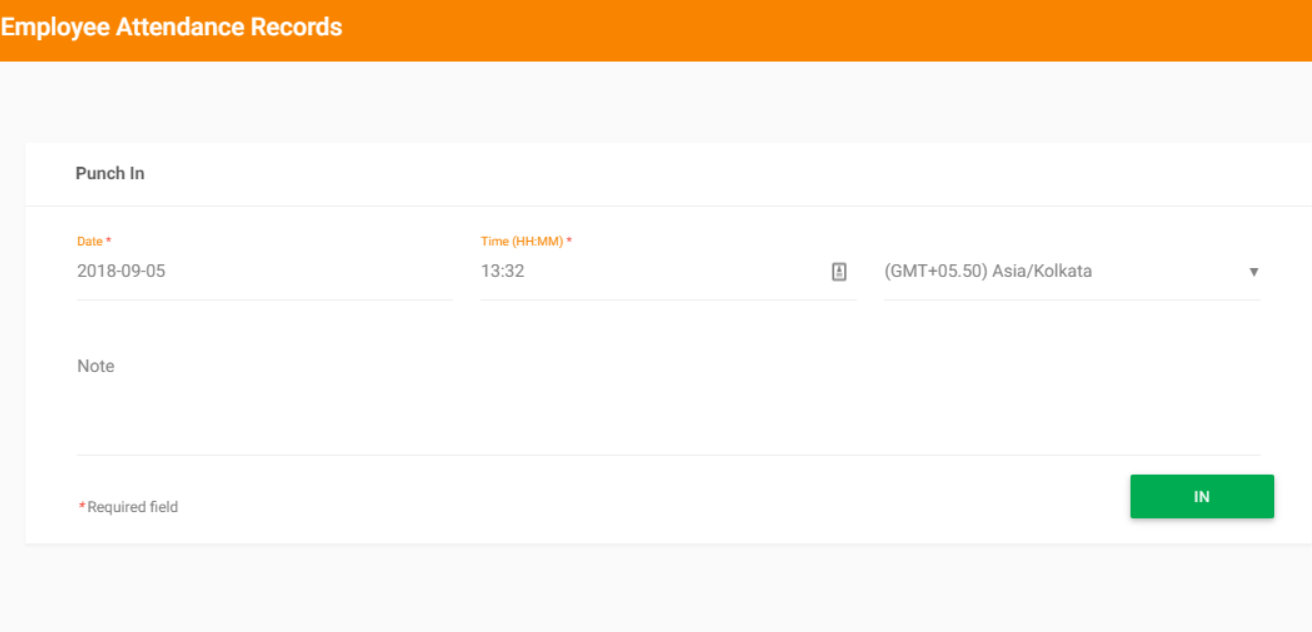Image resolution: width=1312 pixels, height=632 pixels.
Task: Open the Asia/Kolkata timezone selector
Action: (1070, 271)
